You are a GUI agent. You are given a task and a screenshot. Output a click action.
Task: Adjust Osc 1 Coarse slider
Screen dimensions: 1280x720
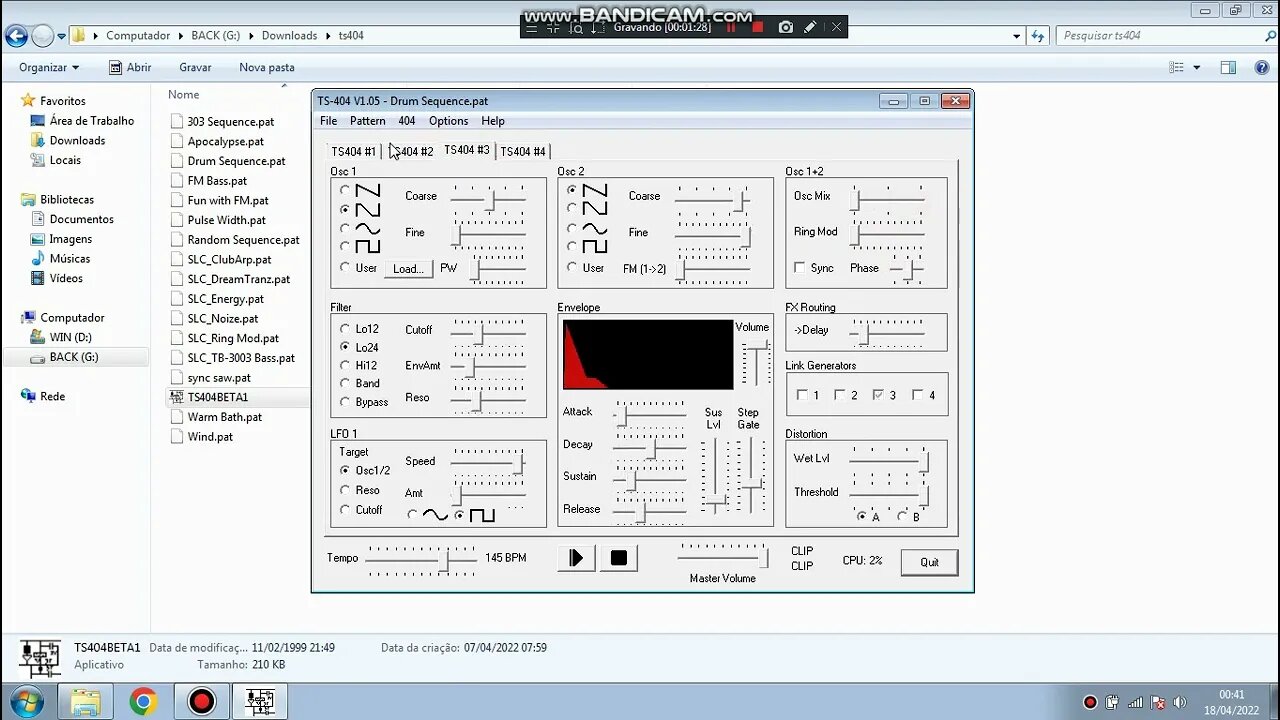488,198
